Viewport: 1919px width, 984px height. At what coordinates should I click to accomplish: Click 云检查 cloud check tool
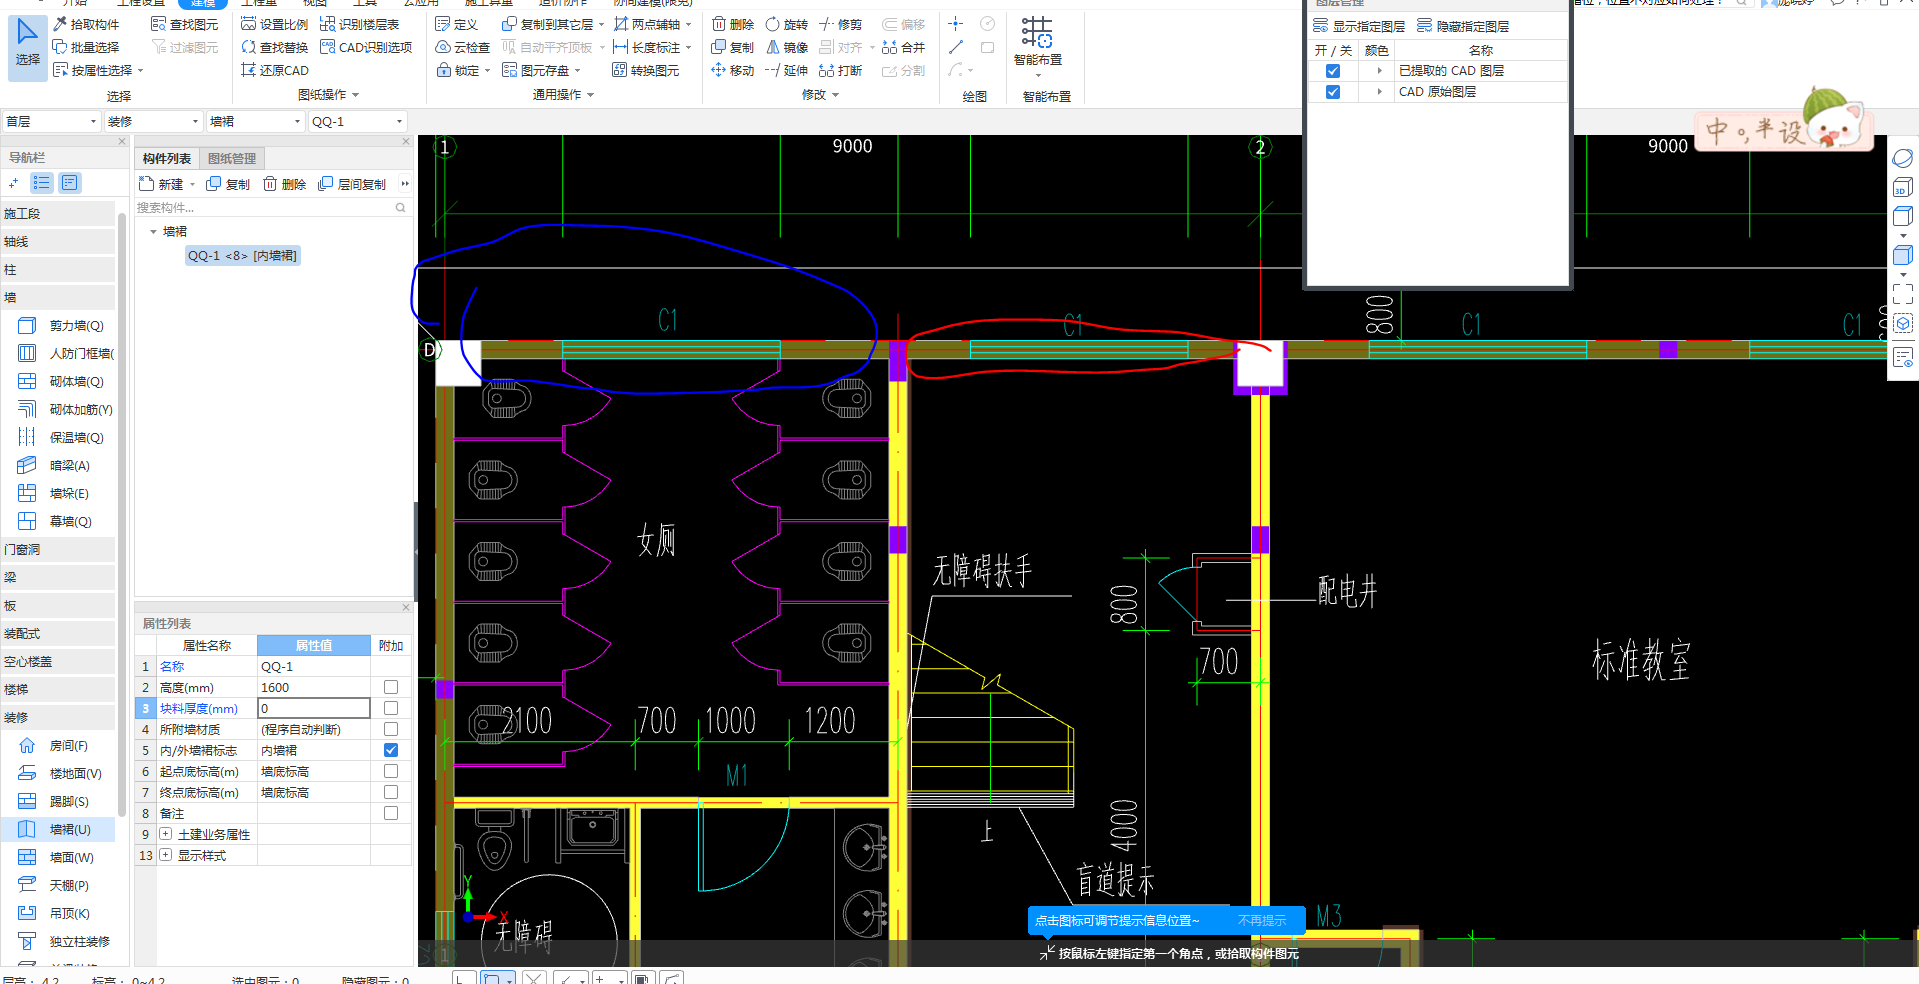(463, 47)
